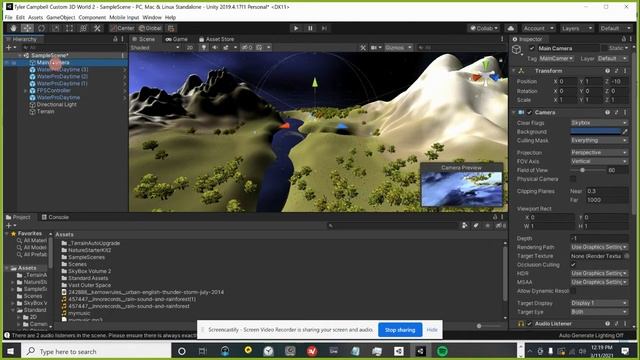Select WaterProDaytime (3) object
Viewport: 640px width, 360px height.
[62, 69]
